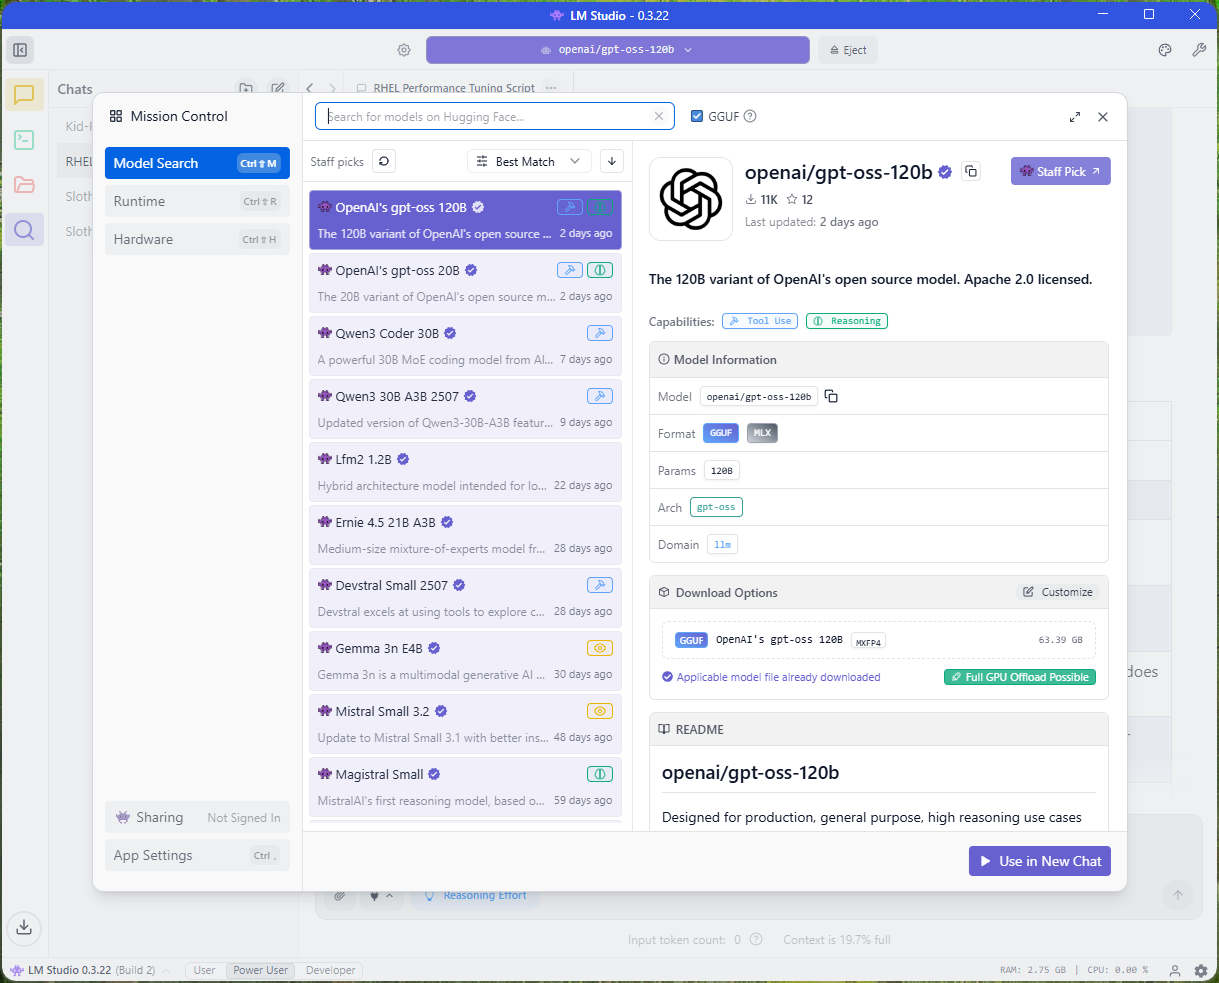
Task: Open the Discover search icon in the sidebar
Action: 24,231
